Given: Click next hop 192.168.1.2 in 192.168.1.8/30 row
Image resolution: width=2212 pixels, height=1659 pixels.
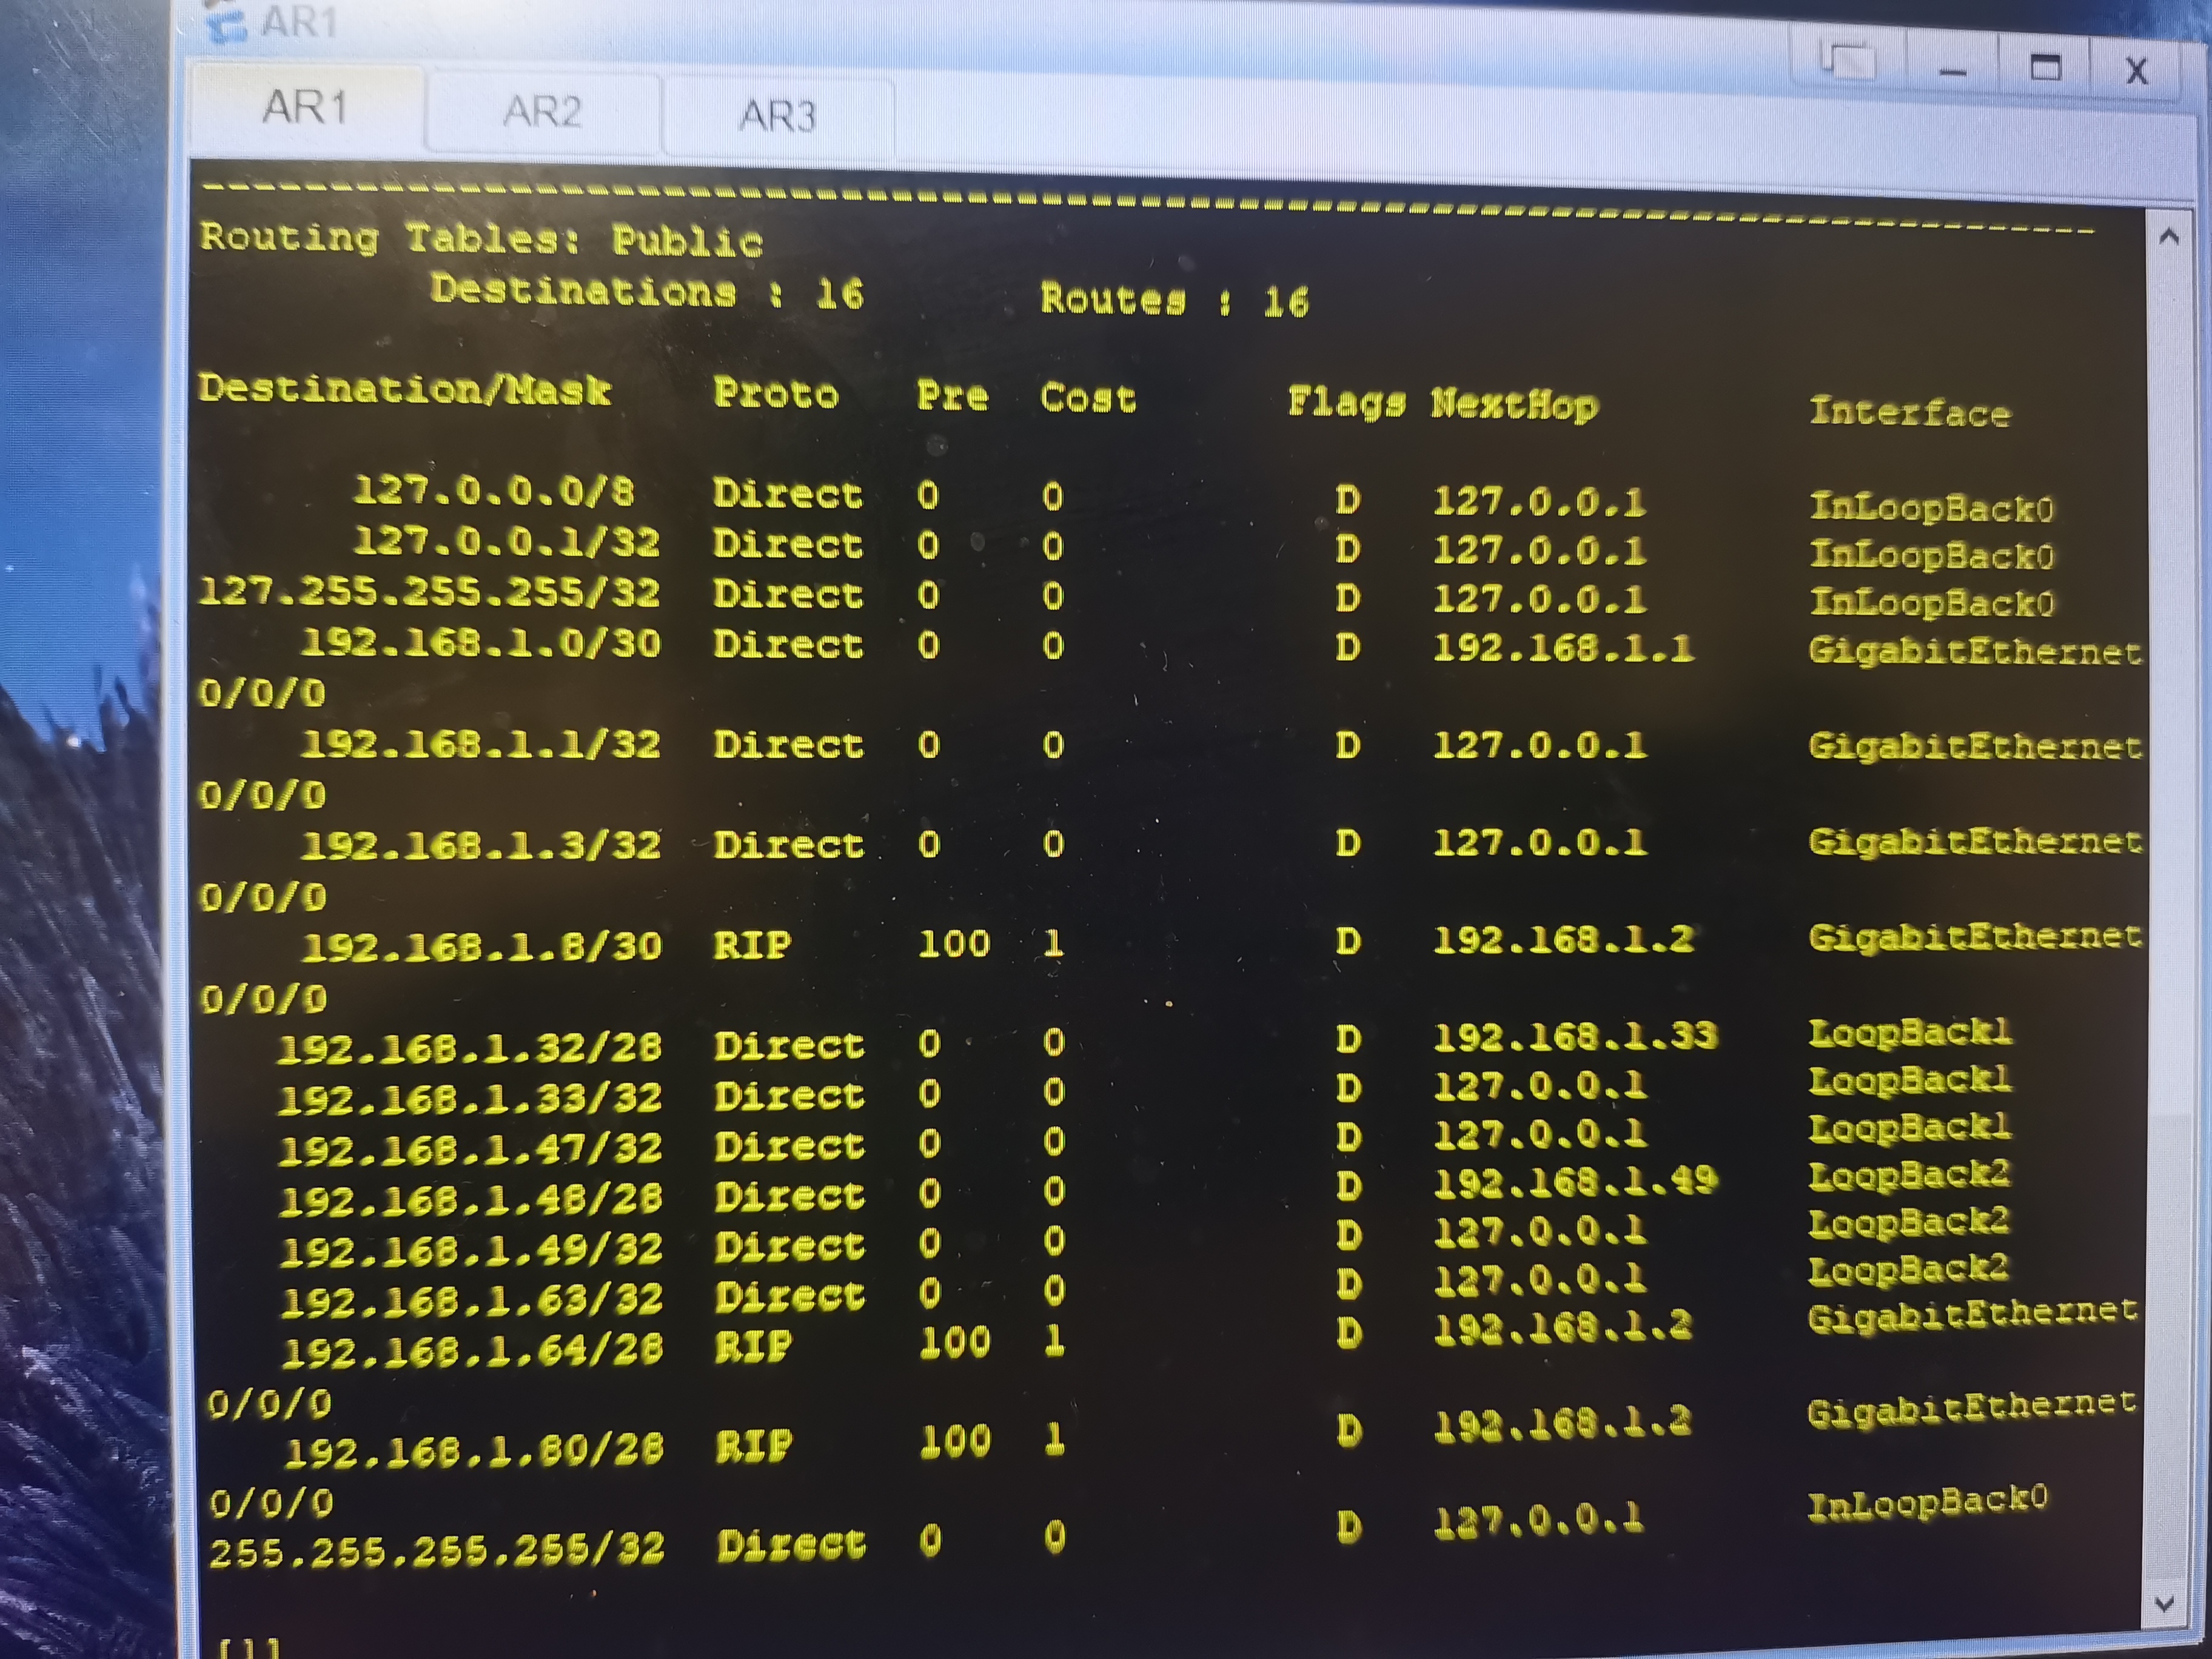Looking at the screenshot, I should (1564, 939).
